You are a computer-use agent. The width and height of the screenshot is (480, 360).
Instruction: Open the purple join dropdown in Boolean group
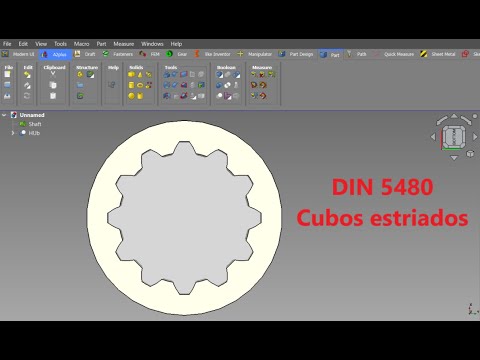click(228, 96)
